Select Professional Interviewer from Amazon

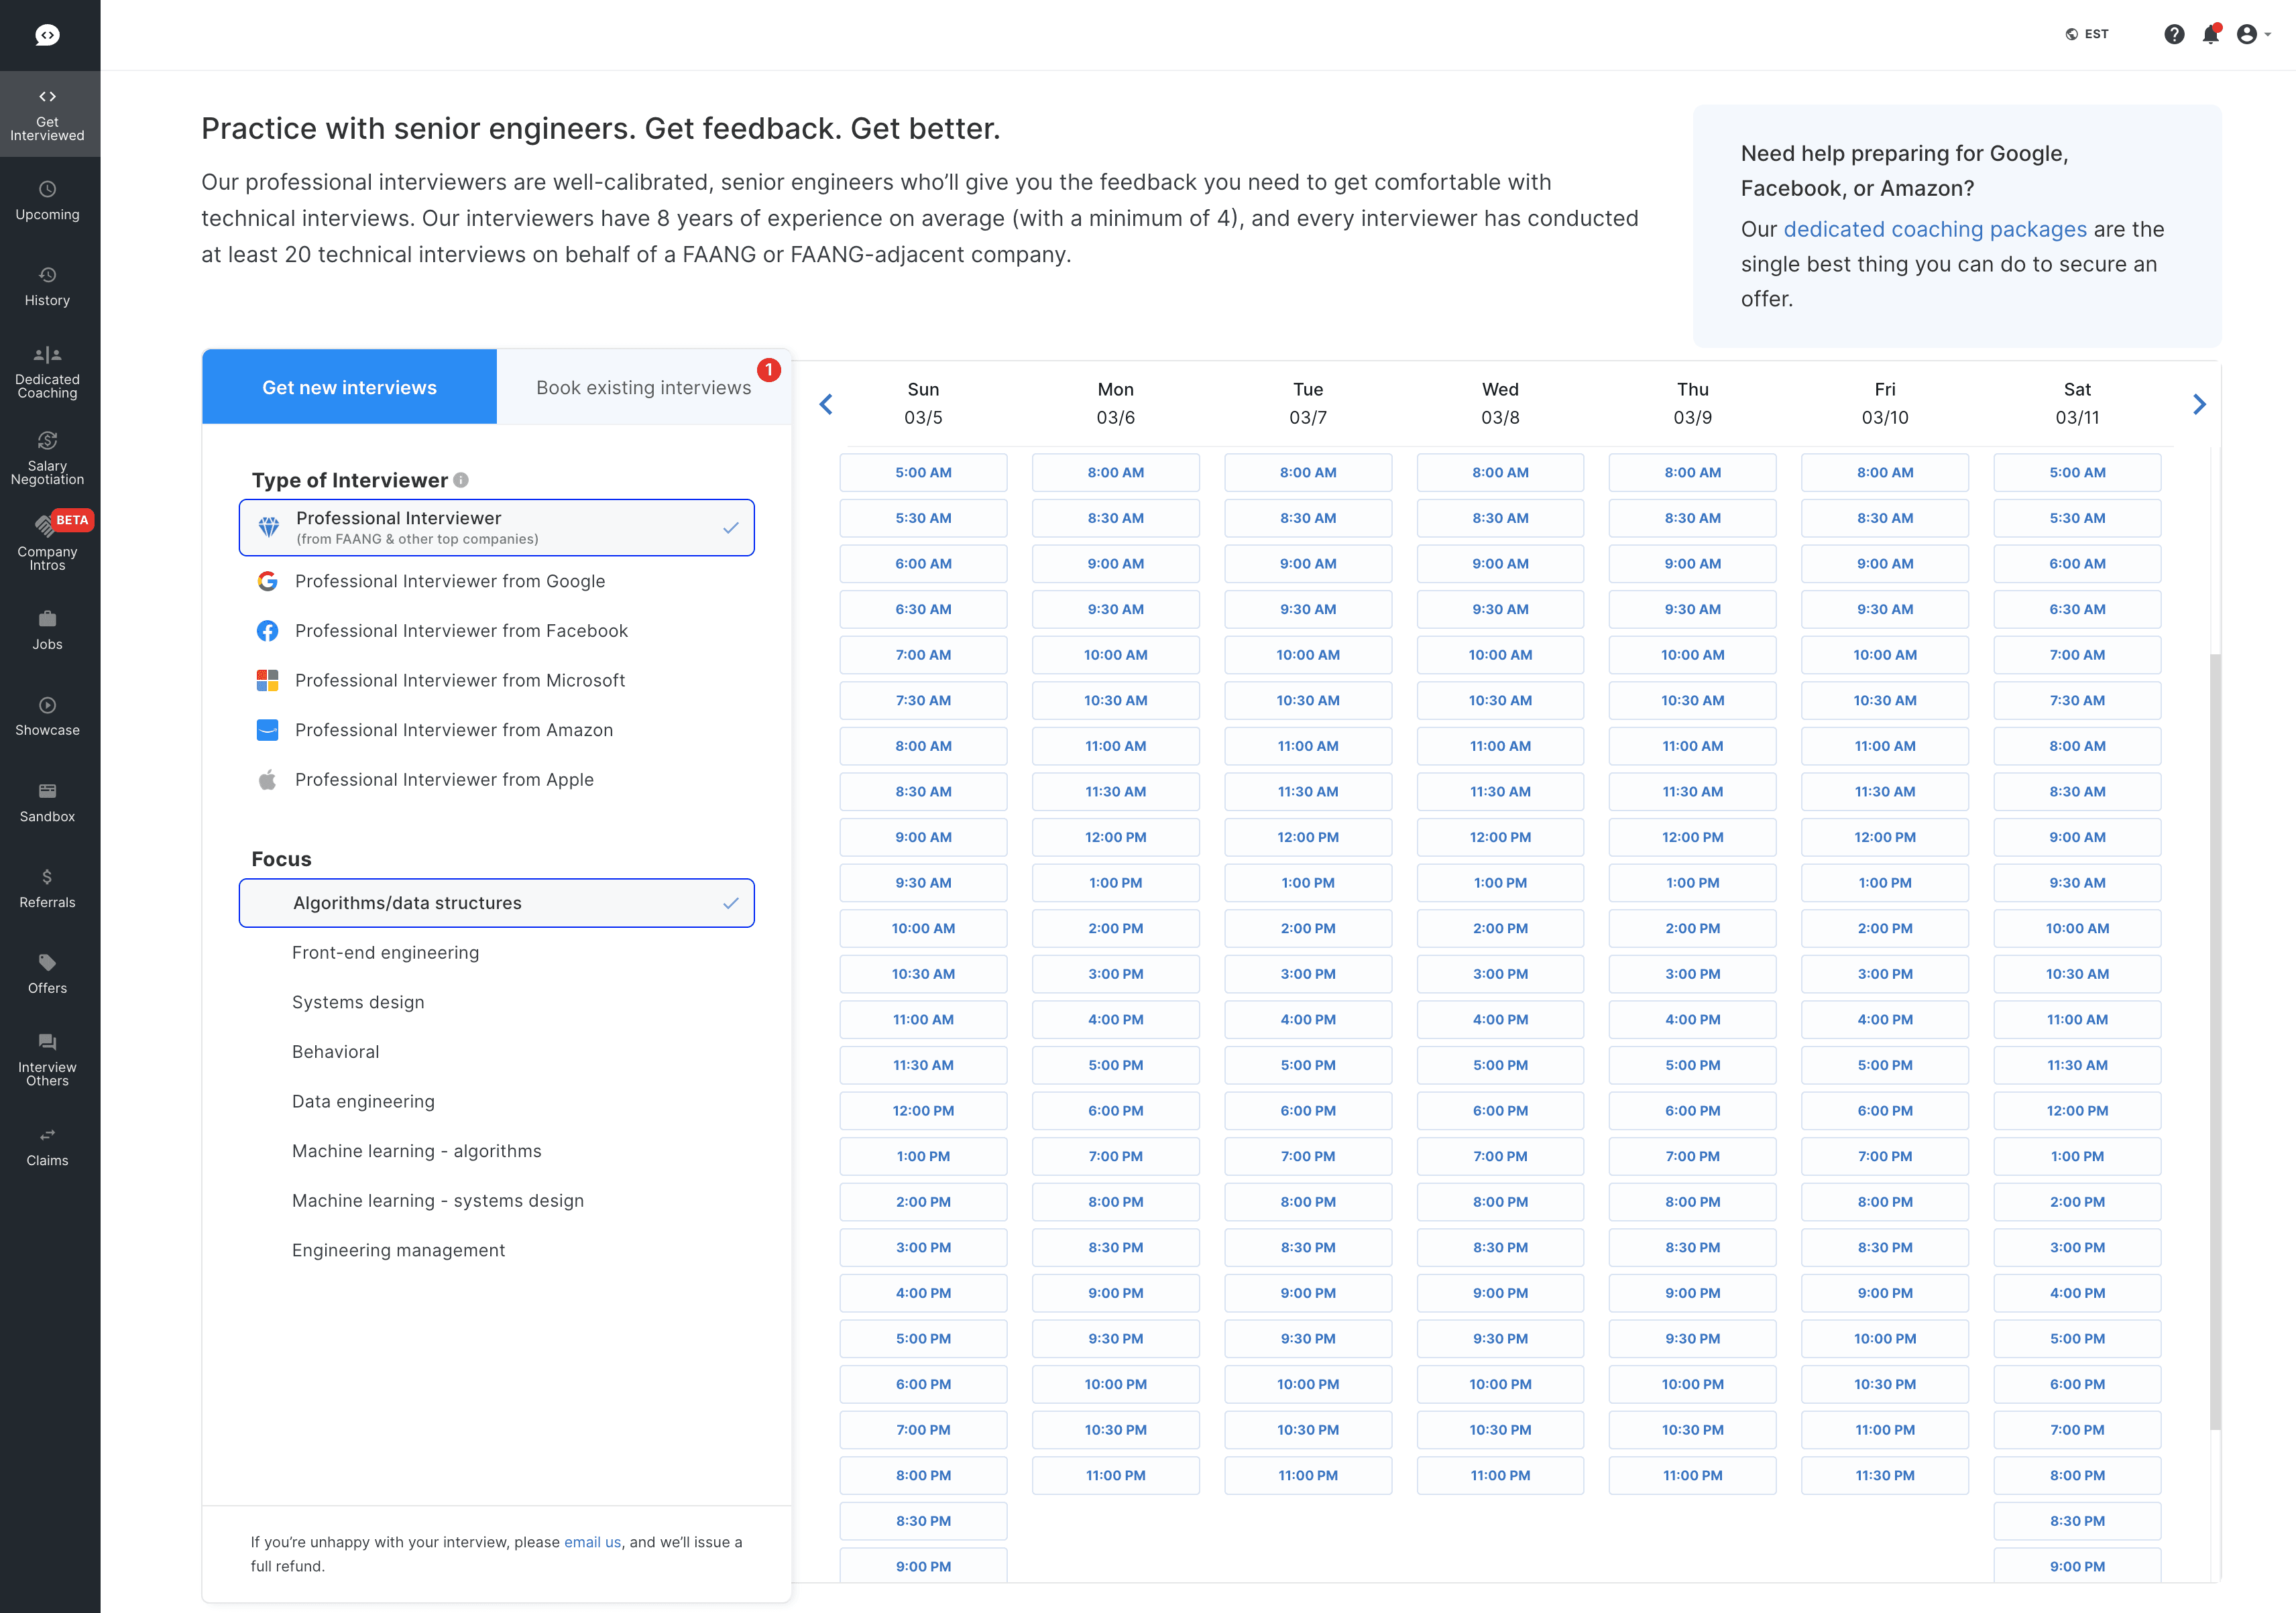tap(453, 730)
